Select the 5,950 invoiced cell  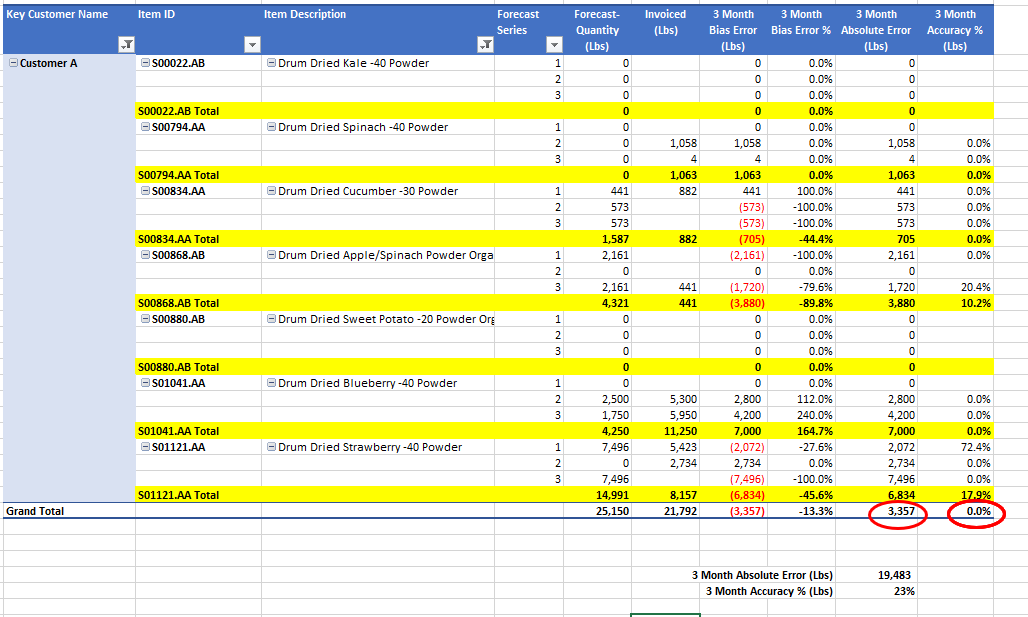coord(683,415)
